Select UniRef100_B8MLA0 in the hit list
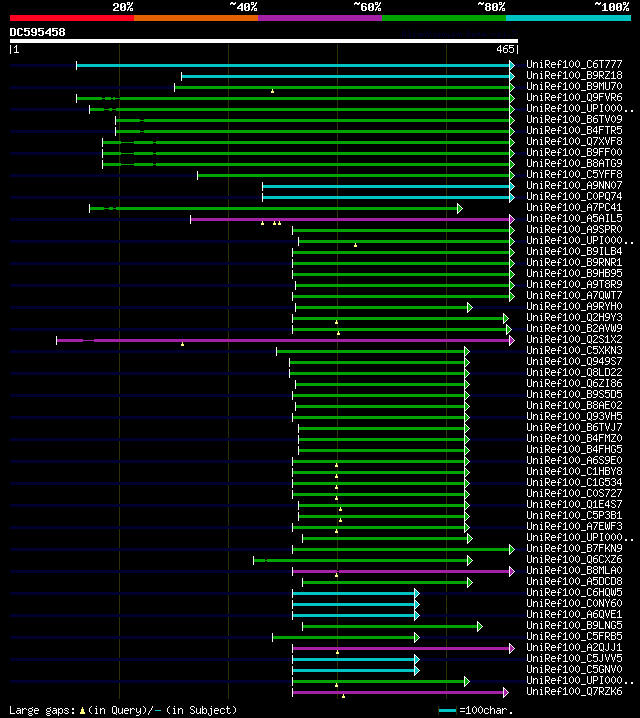640x718 pixels. click(574, 570)
